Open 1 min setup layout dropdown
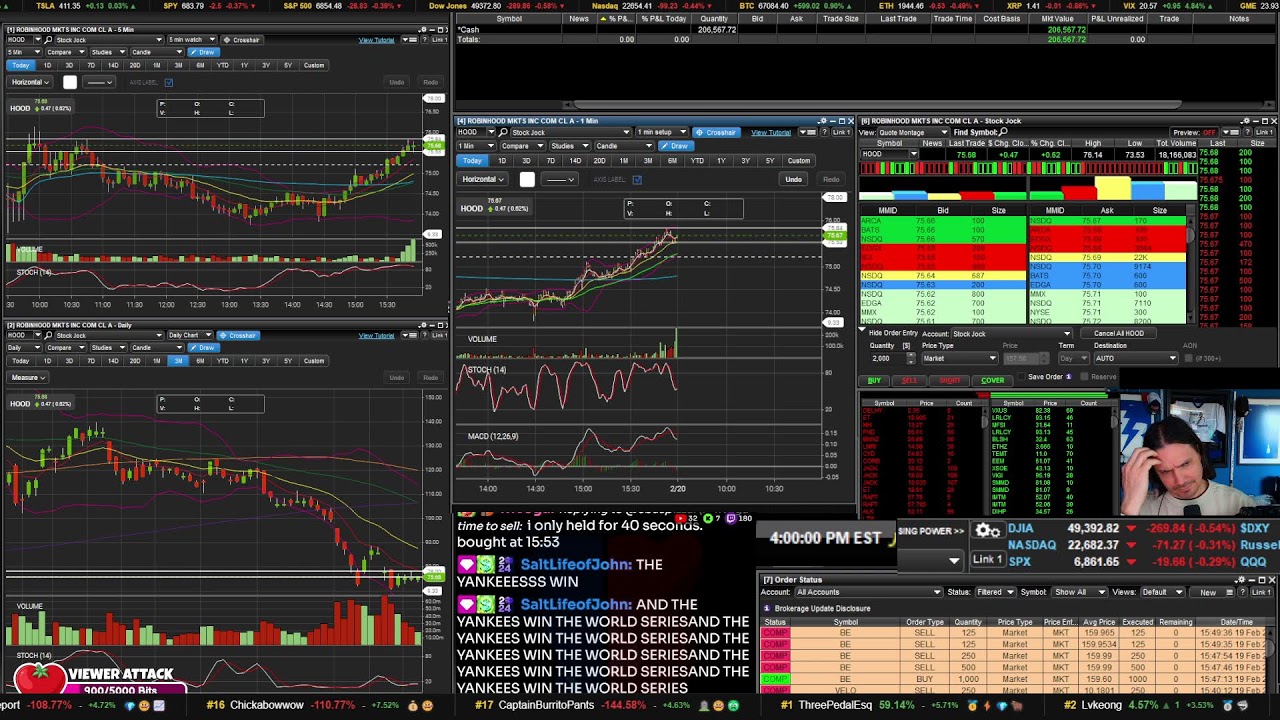The height and width of the screenshot is (720, 1280). (662, 132)
